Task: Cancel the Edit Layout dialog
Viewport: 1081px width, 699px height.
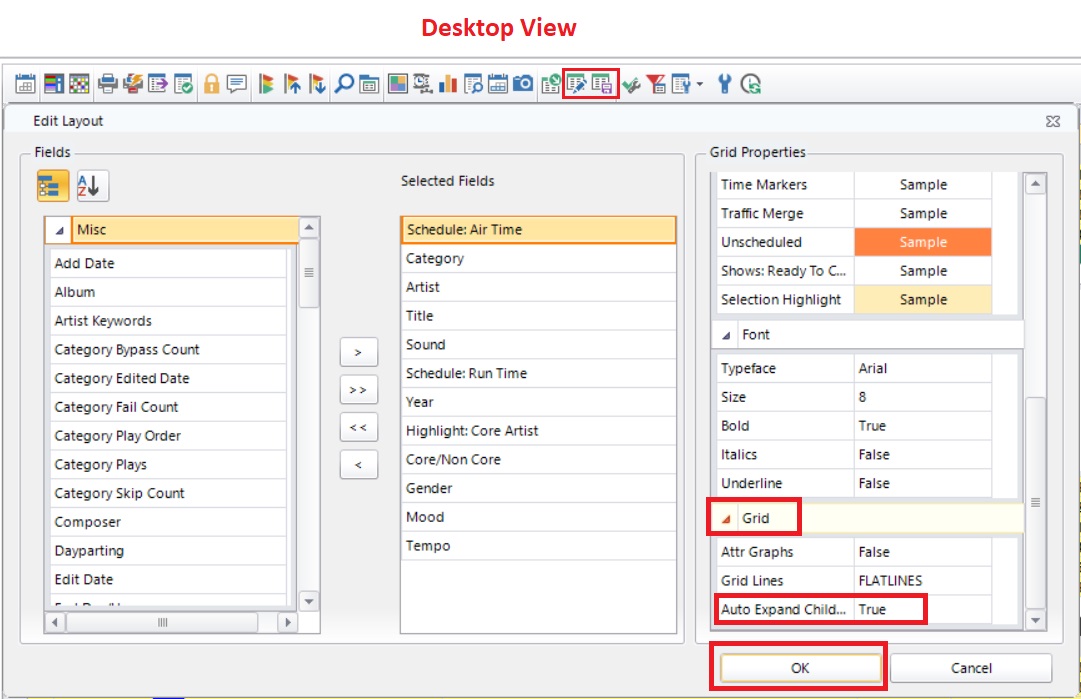Action: point(969,667)
